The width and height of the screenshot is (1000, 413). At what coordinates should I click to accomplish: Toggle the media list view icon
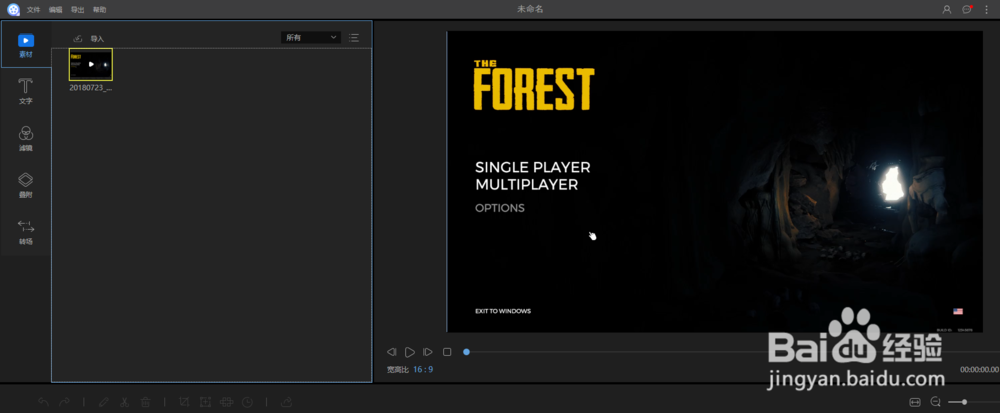pyautogui.click(x=354, y=38)
